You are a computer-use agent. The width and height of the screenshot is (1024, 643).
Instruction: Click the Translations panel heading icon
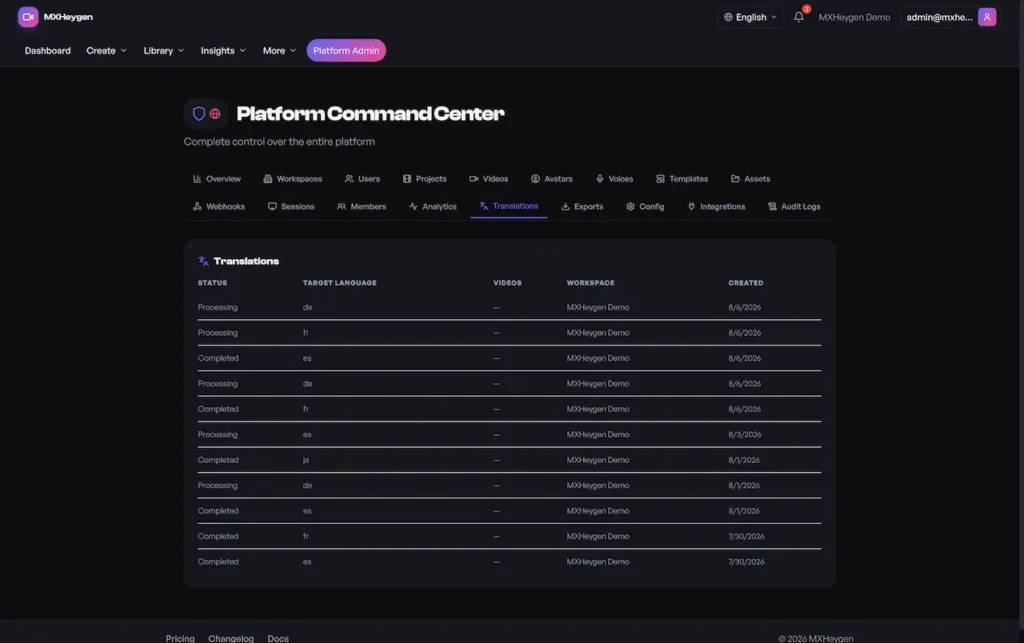pyautogui.click(x=204, y=261)
